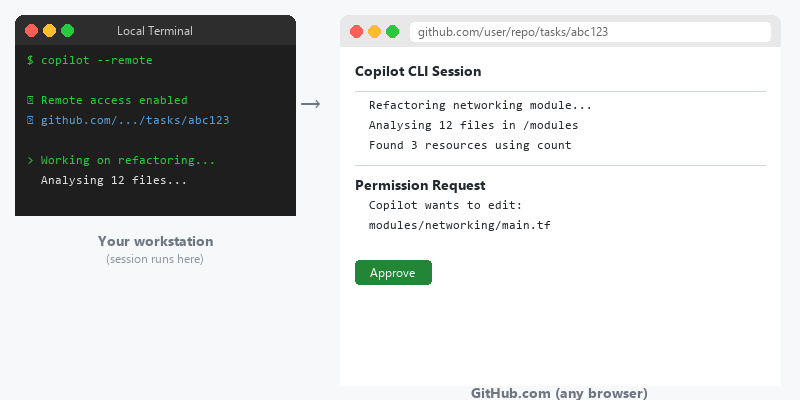Click 'Analysing 12 files in /modules' line
The height and width of the screenshot is (400, 800).
(x=473, y=125)
